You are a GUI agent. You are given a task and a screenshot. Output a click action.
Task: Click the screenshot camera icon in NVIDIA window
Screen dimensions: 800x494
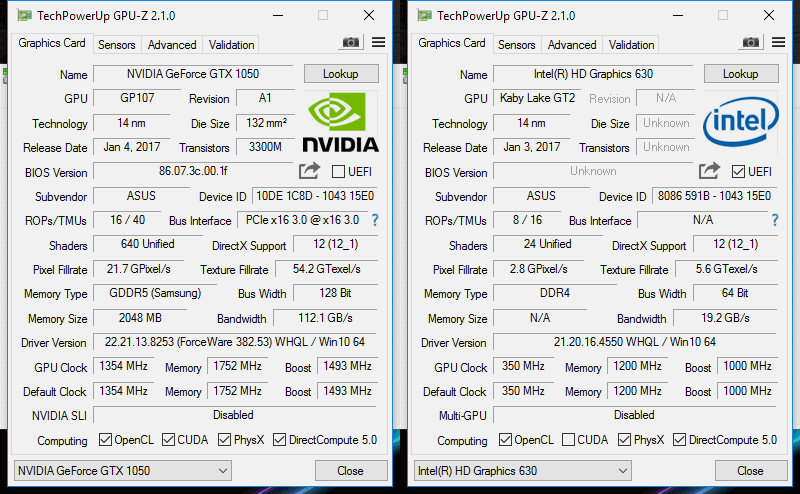(351, 42)
